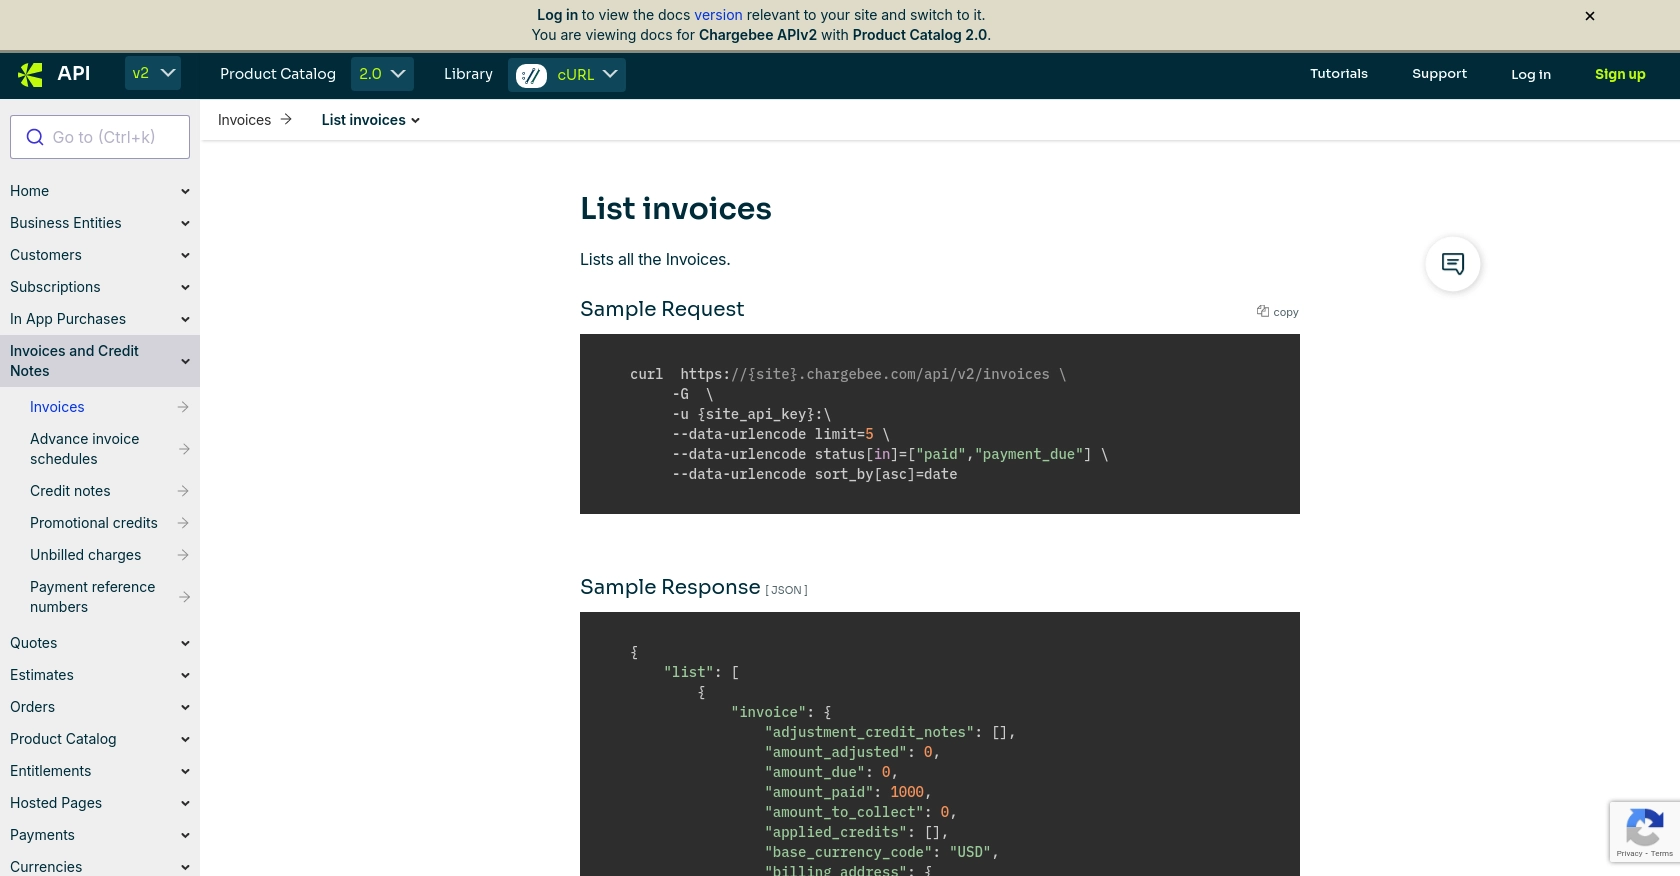
Task: Click the API home label
Action: (74, 73)
